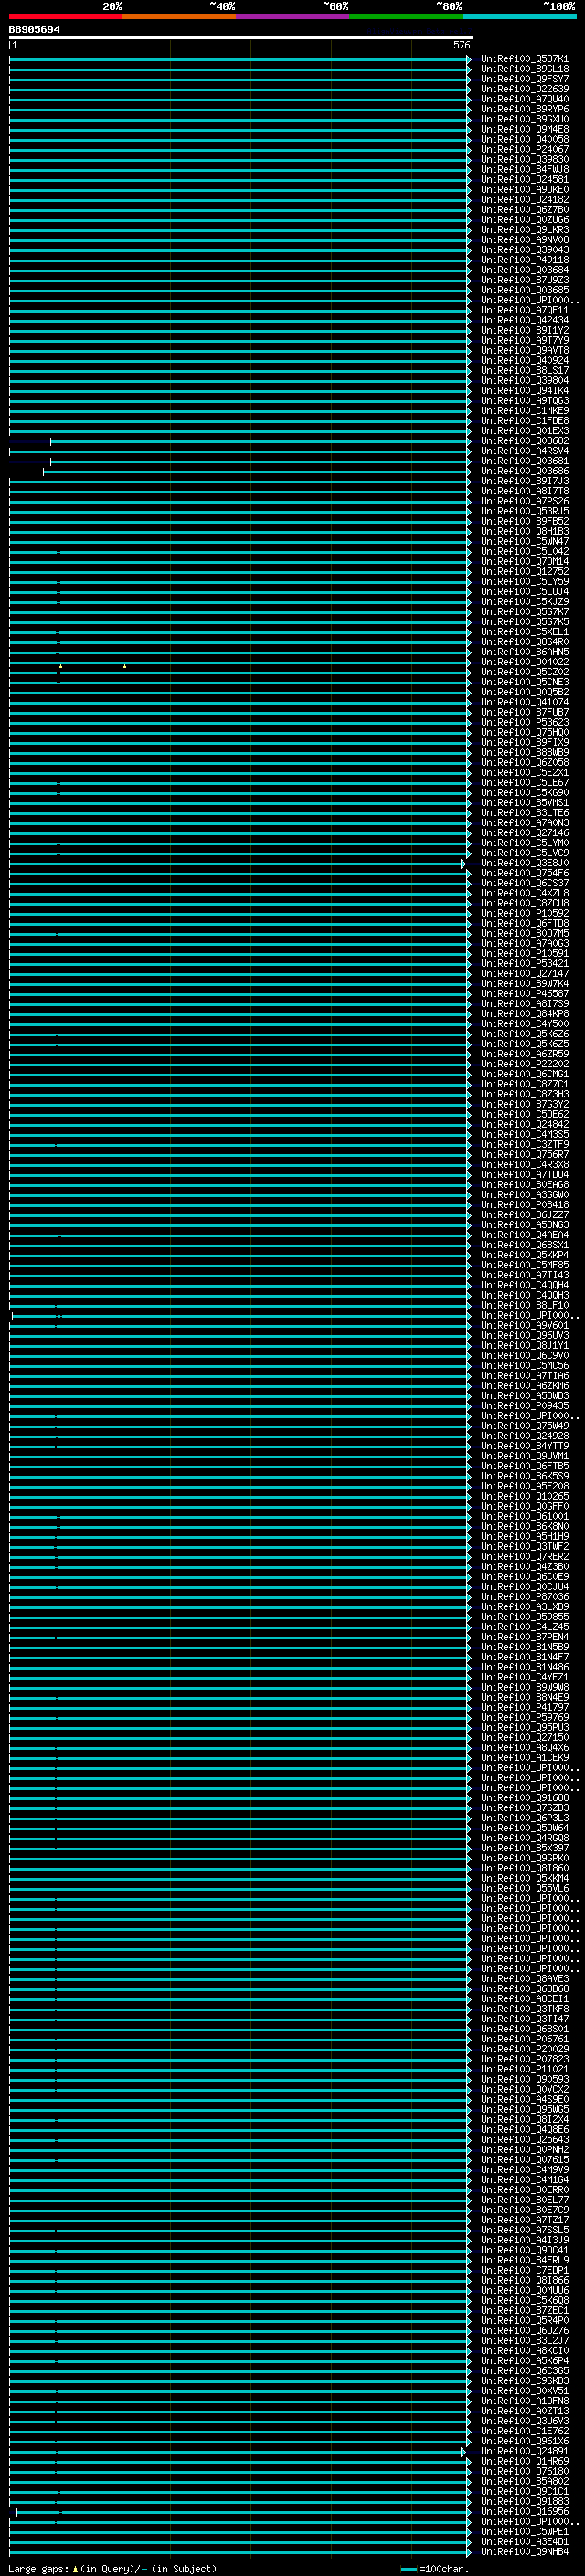
Task: Open hit UniRef100_C5XEL1
Action: (x=525, y=632)
